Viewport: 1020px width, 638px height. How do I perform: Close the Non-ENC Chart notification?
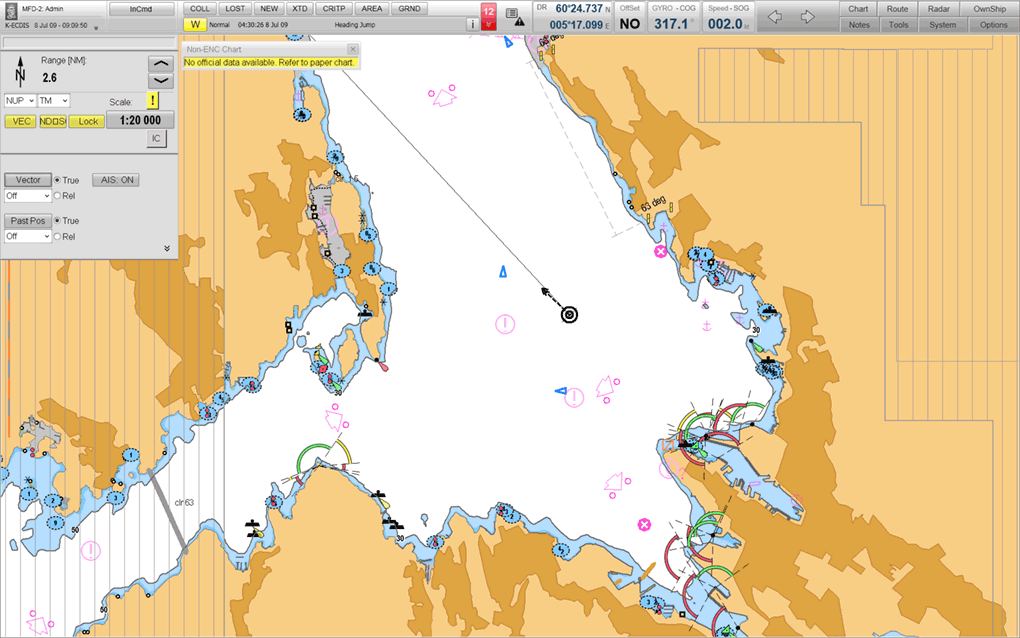click(x=352, y=49)
